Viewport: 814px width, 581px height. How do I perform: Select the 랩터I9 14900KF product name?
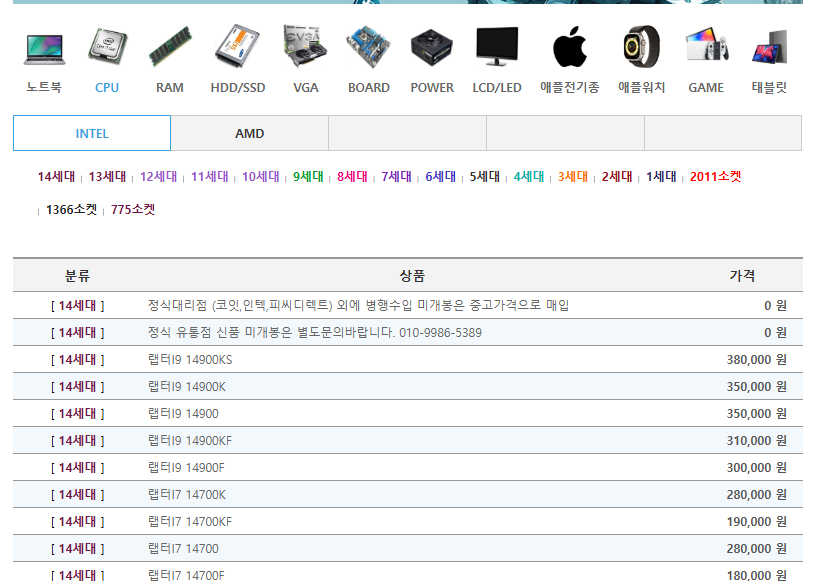[190, 441]
